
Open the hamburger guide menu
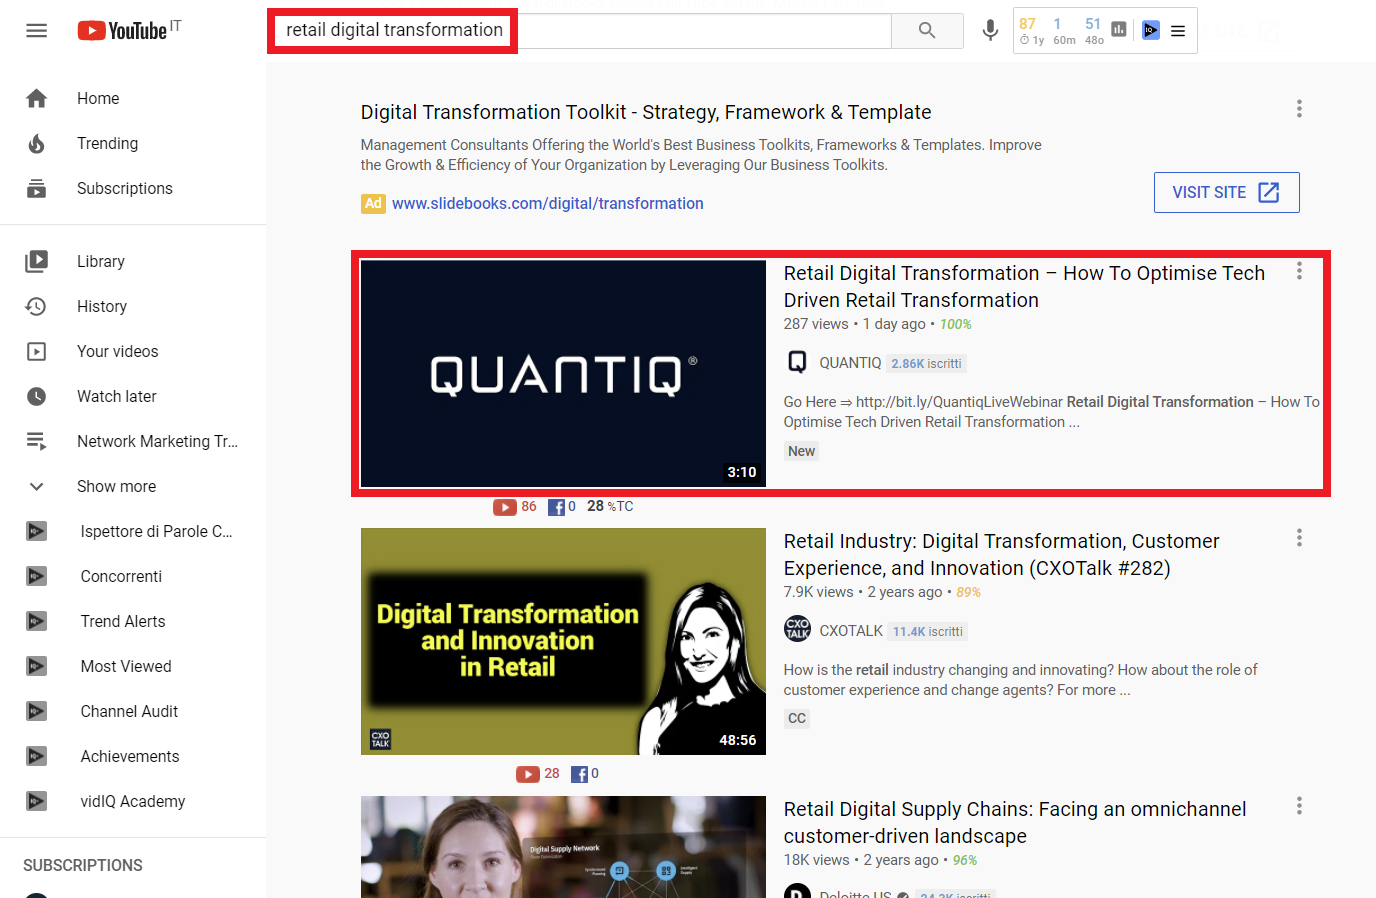(37, 31)
